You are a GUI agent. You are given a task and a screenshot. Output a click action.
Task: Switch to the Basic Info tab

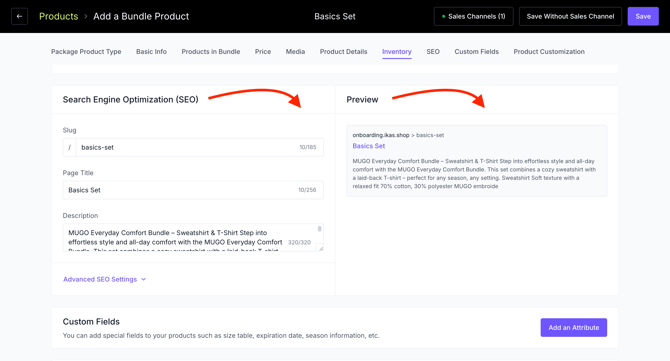151,52
